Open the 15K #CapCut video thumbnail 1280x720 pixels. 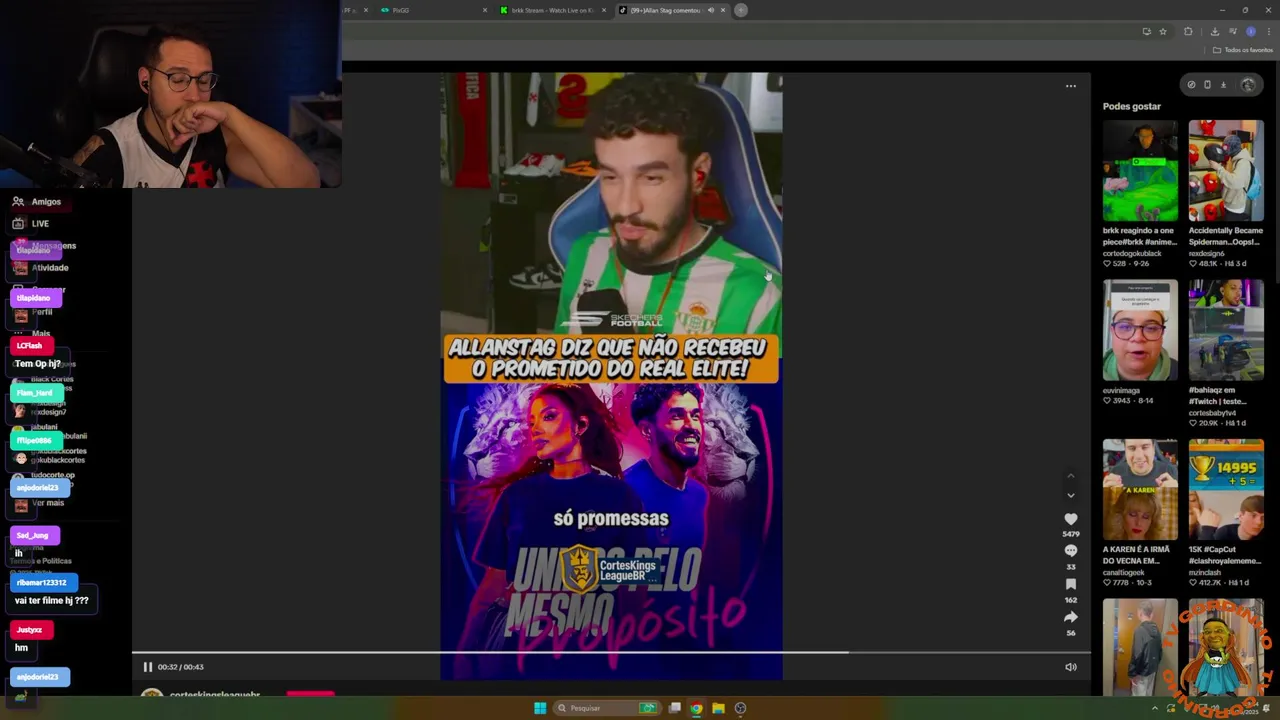pyautogui.click(x=1226, y=490)
